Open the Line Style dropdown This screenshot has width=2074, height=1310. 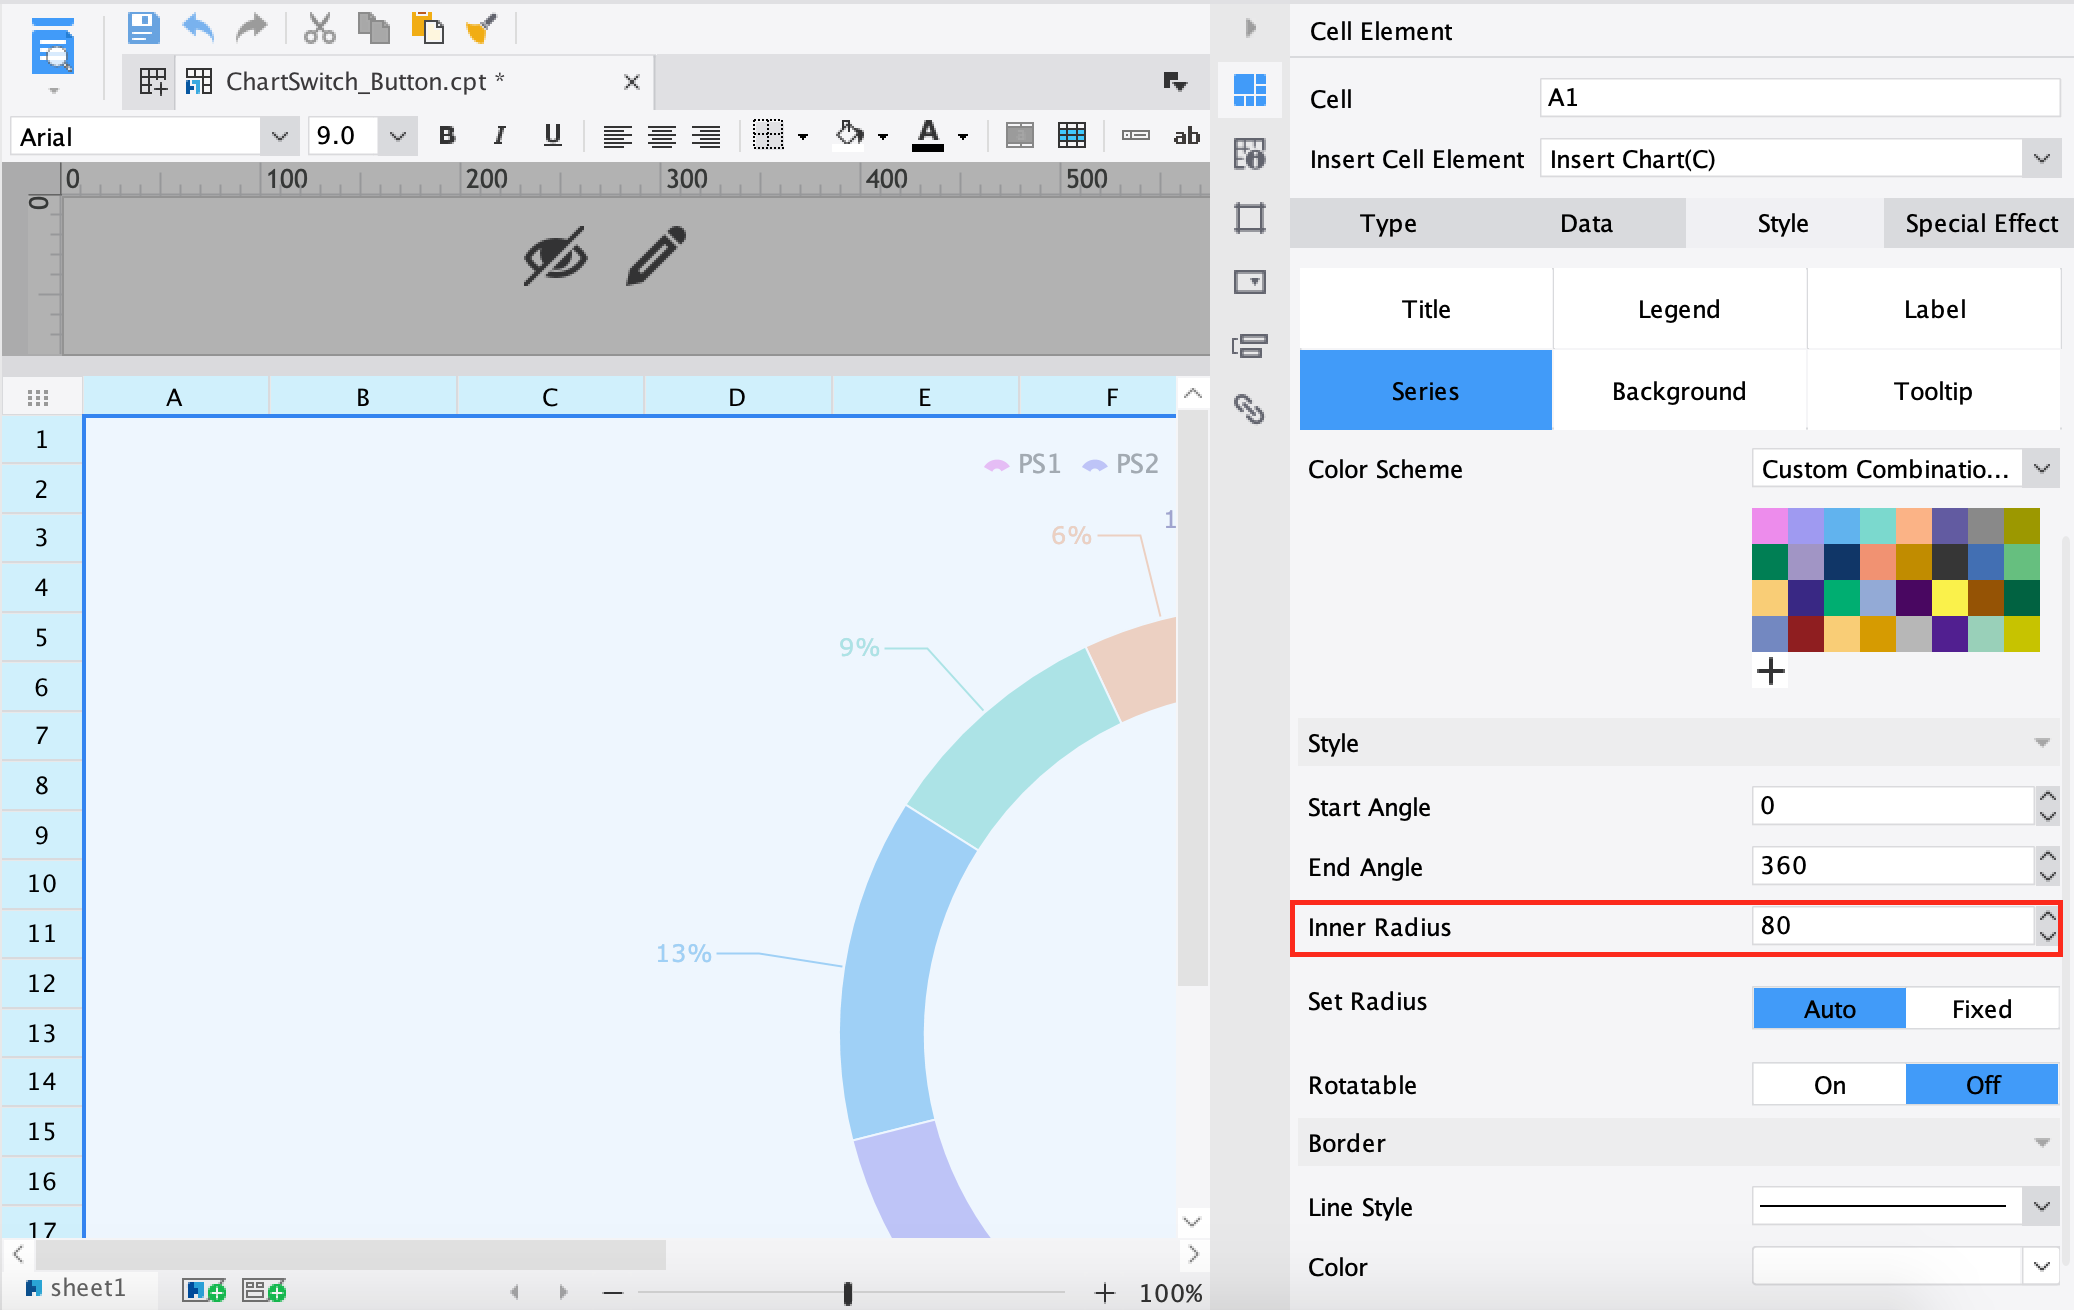(x=2041, y=1207)
